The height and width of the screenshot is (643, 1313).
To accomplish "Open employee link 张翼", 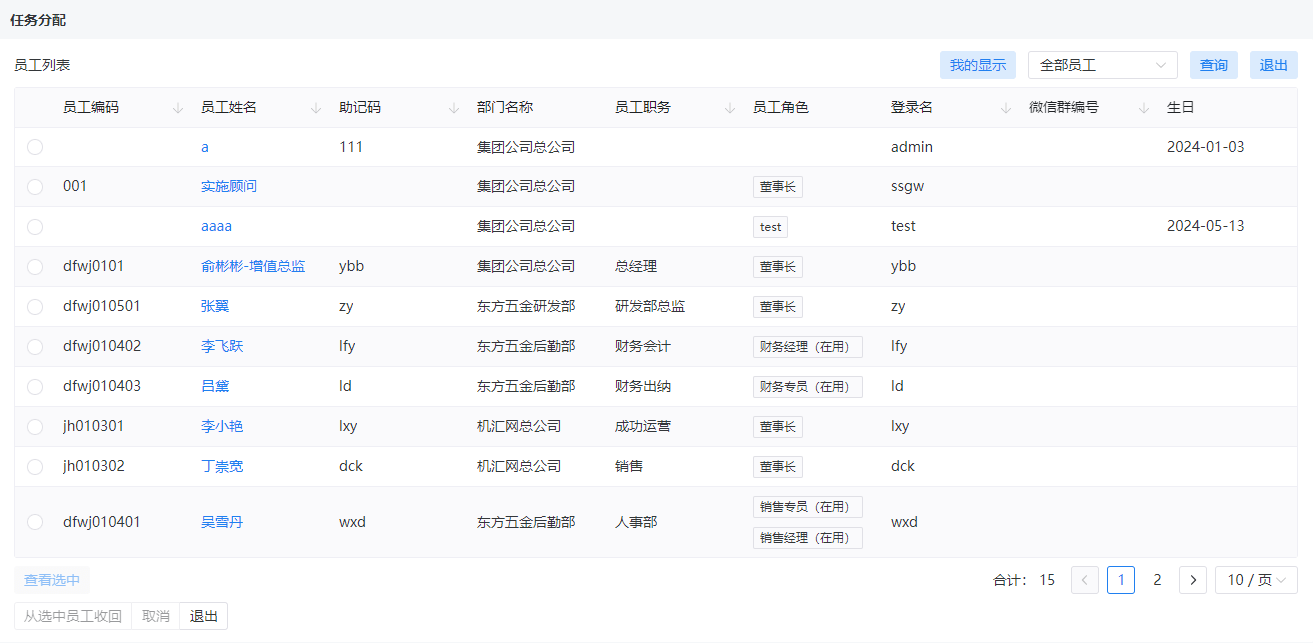I will pyautogui.click(x=215, y=307).
